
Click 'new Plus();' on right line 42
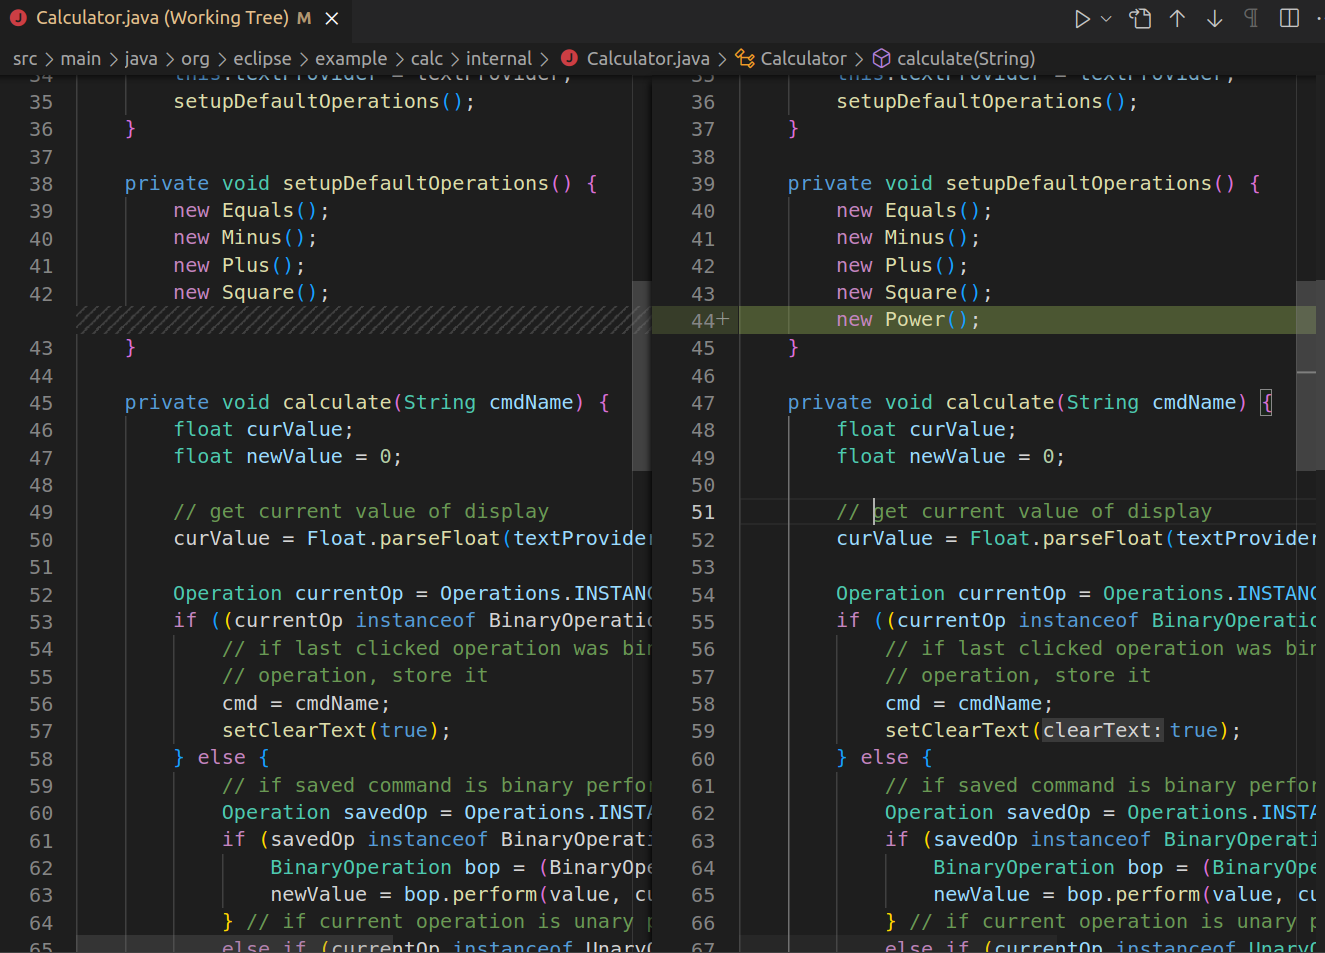pyautogui.click(x=902, y=265)
